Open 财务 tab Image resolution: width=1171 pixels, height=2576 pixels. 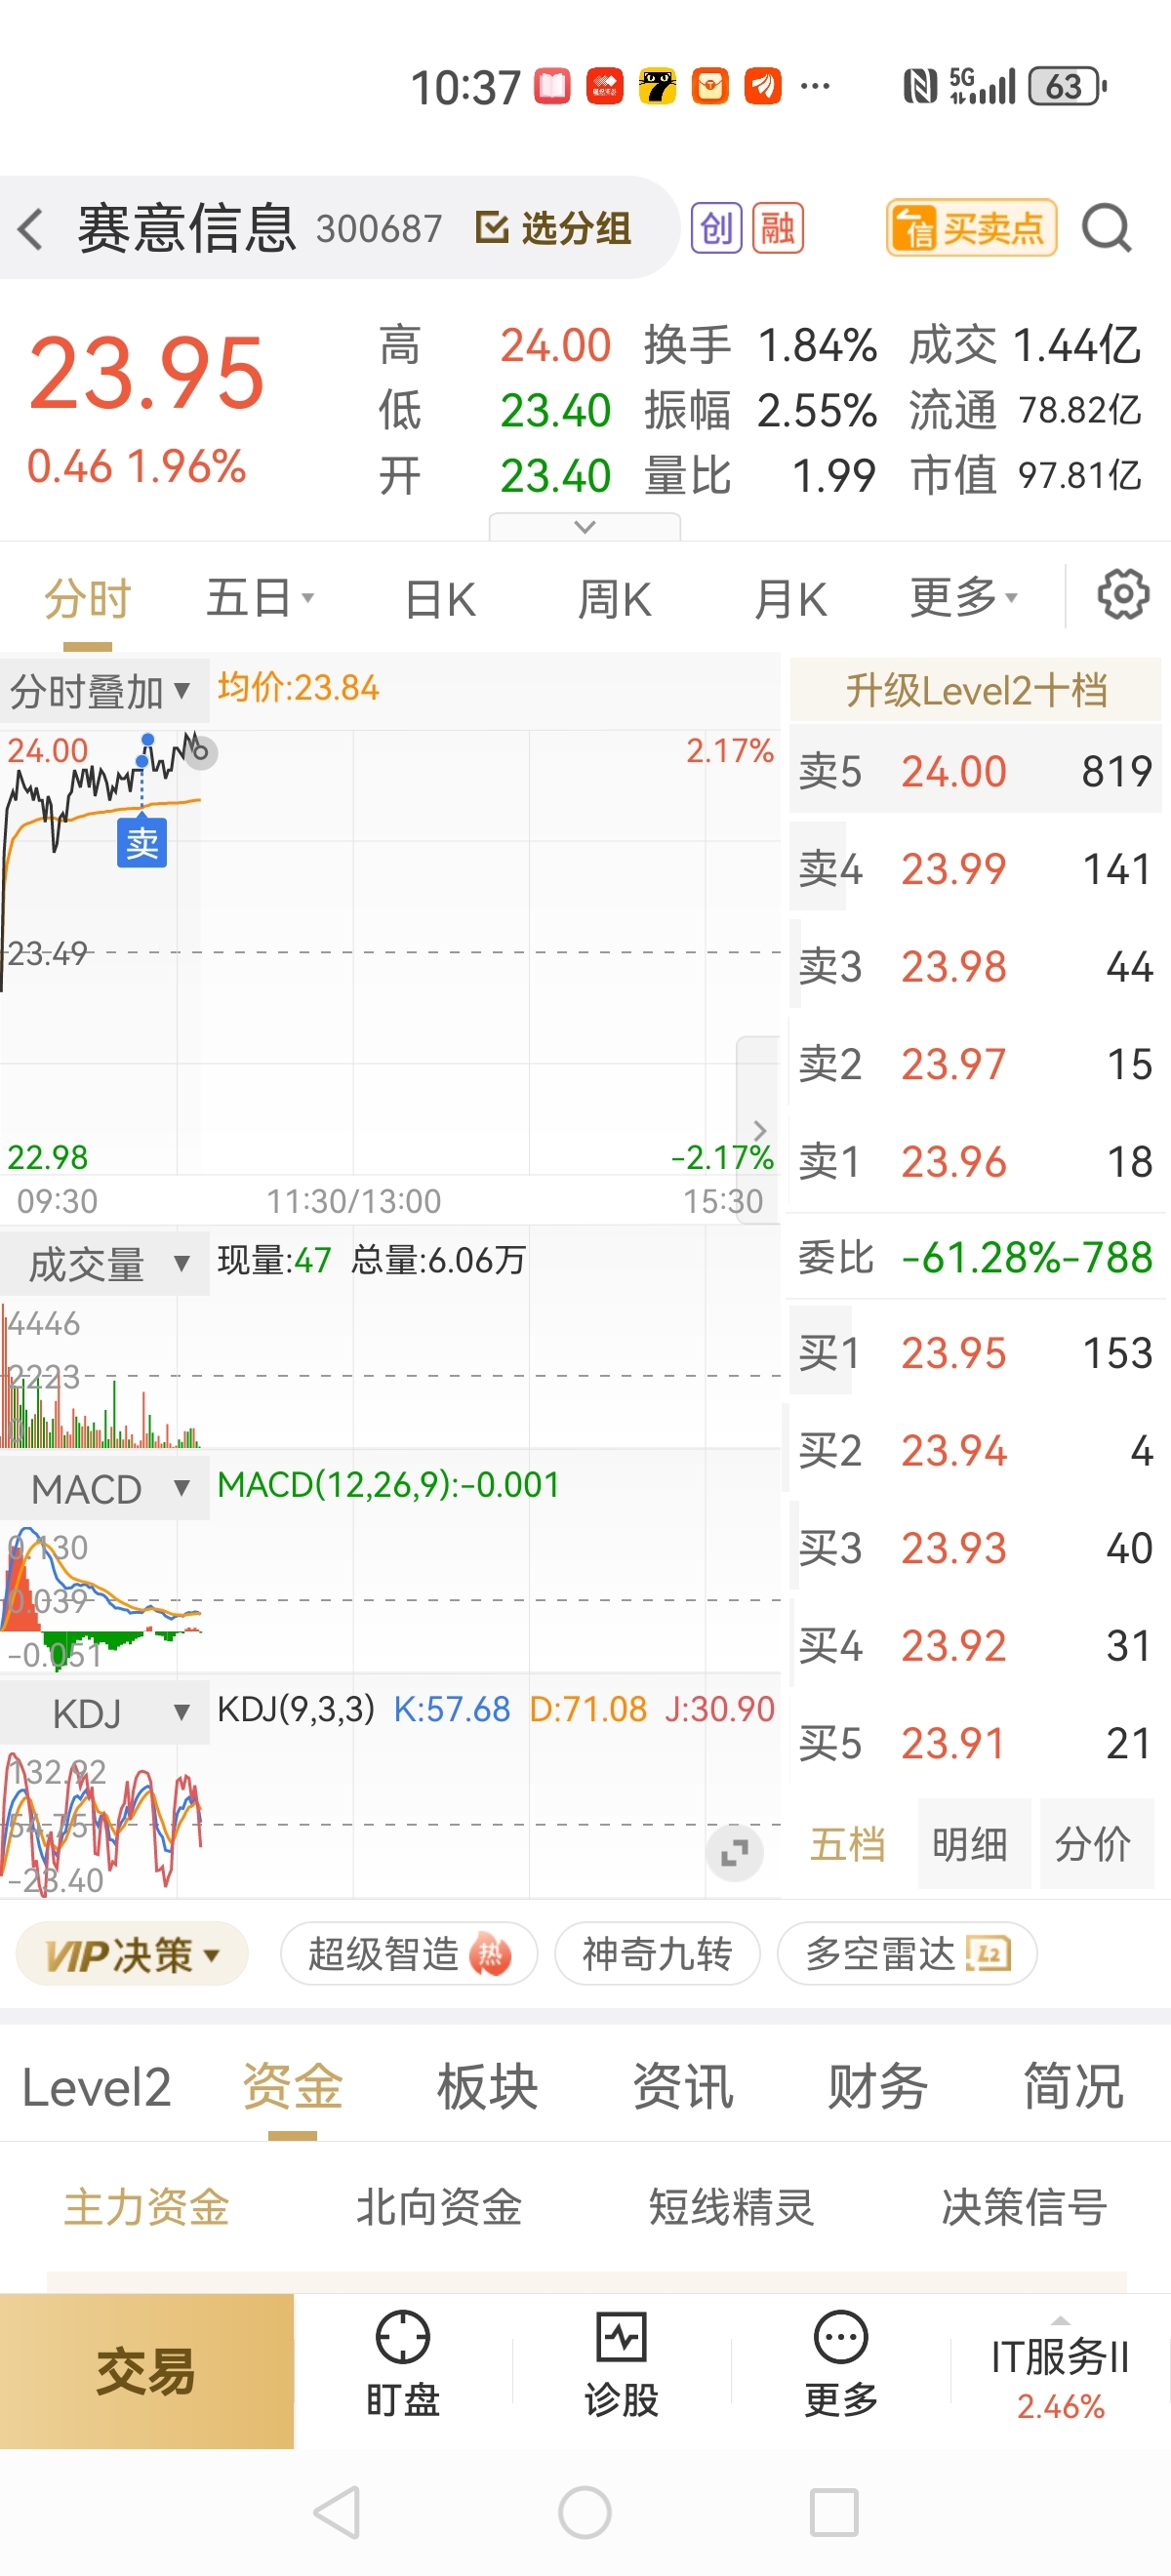click(x=878, y=2087)
